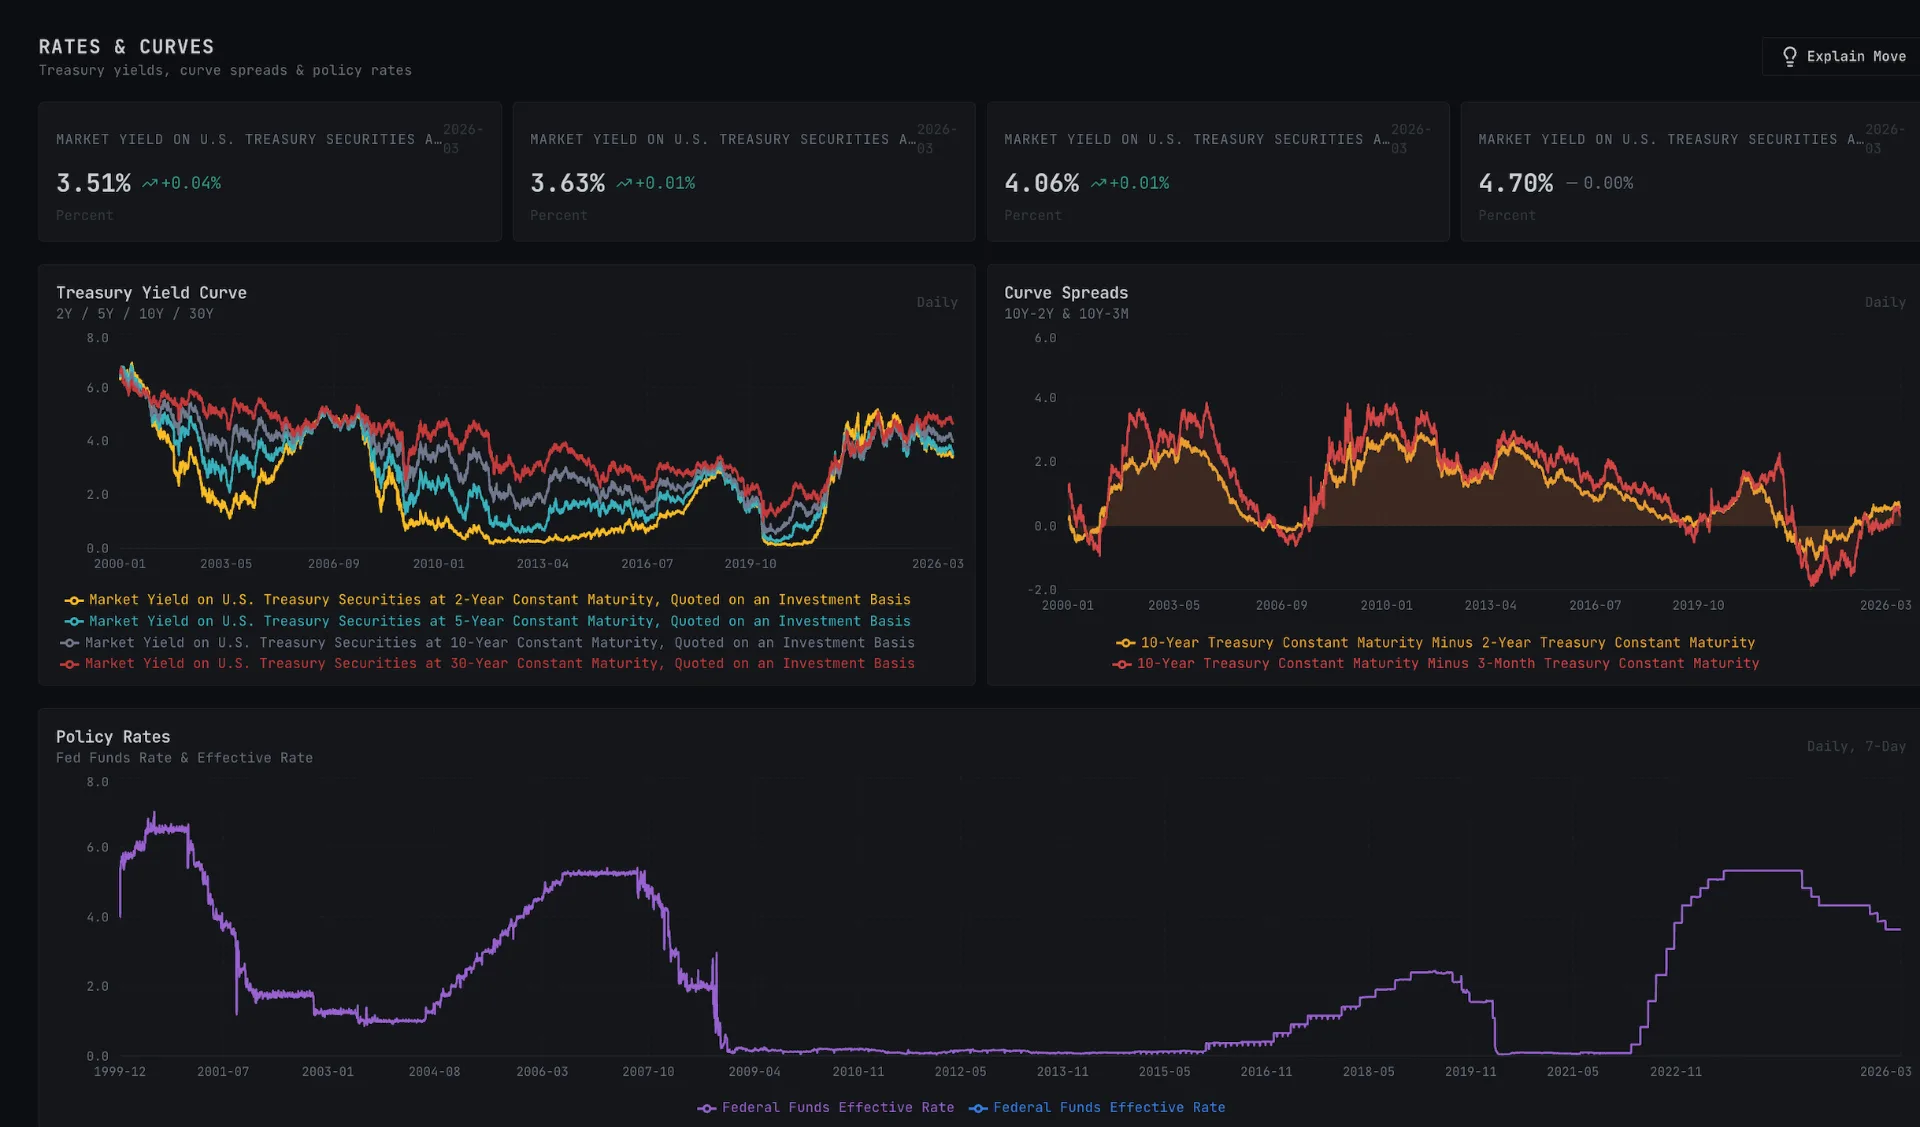Image resolution: width=1920 pixels, height=1127 pixels.
Task: Toggle the purple Federal Funds Effective Rate legend
Action: click(826, 1108)
